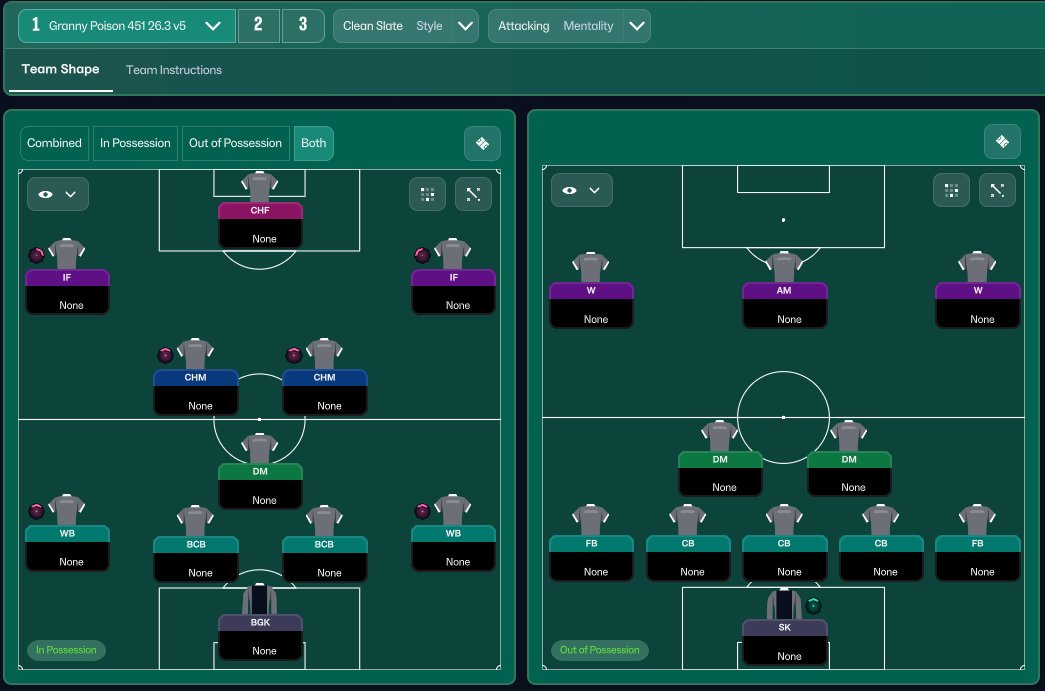
Task: Select the AM attacking midfielder card
Action: click(x=784, y=305)
